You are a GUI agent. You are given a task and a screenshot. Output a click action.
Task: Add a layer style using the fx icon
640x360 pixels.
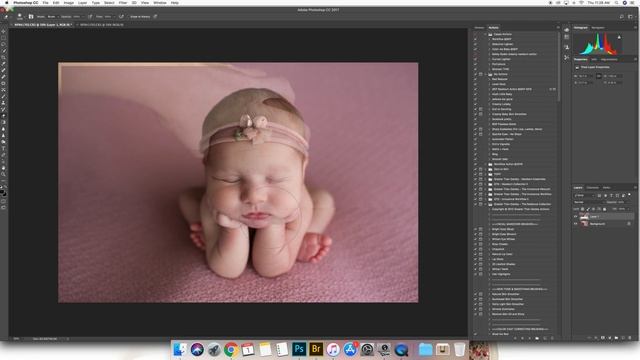[596, 338]
